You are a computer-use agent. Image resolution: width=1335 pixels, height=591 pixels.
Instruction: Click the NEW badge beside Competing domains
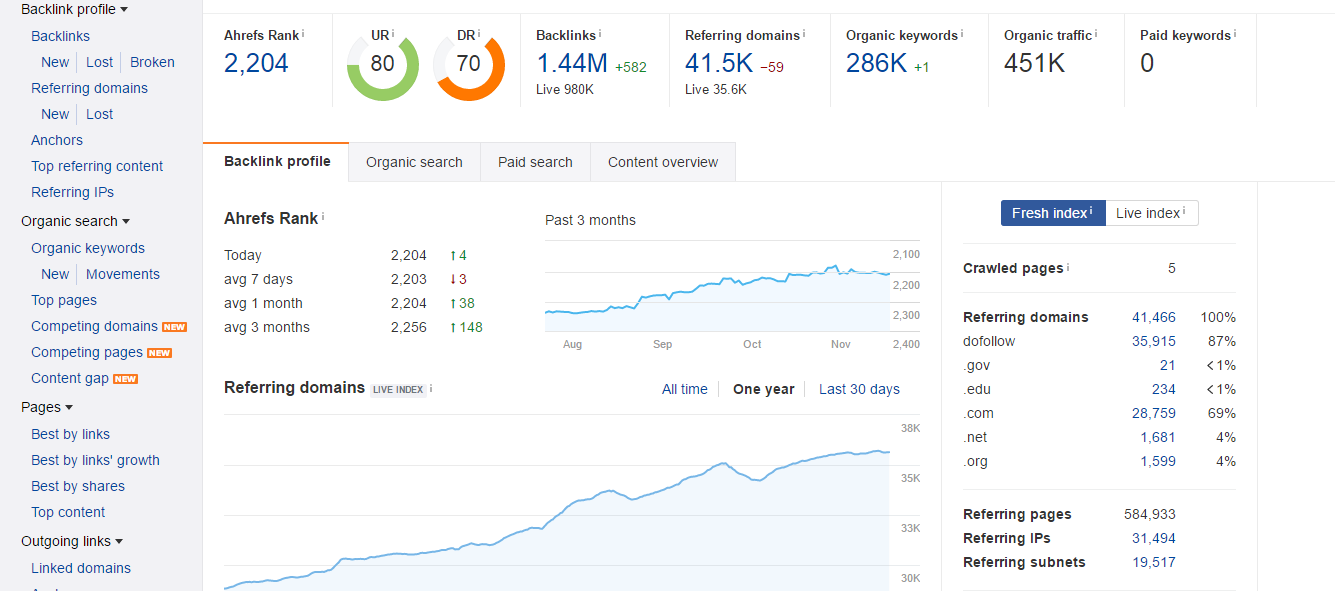pyautogui.click(x=175, y=327)
